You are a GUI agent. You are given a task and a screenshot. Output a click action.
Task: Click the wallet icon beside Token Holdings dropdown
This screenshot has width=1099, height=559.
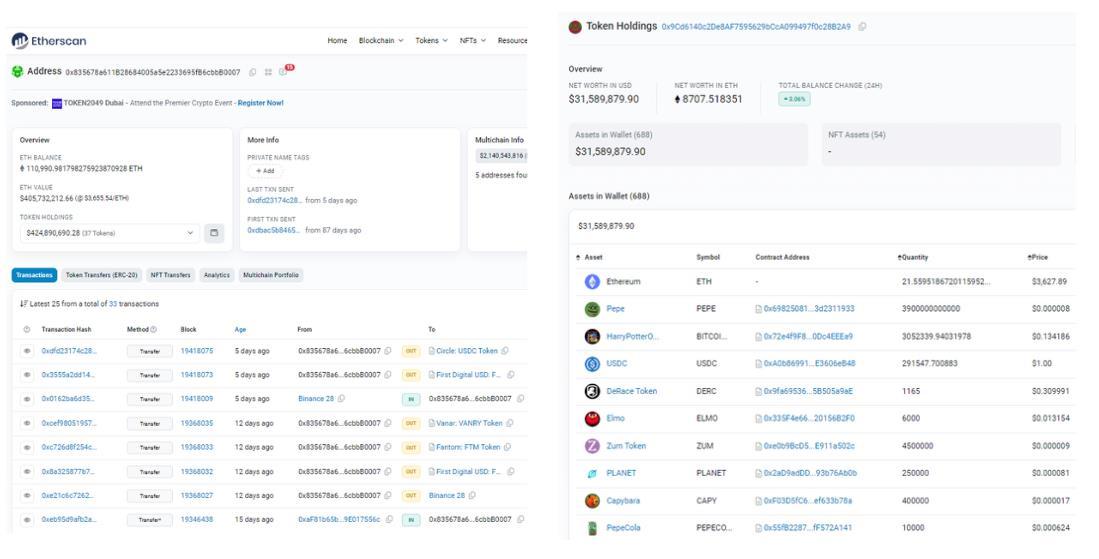tap(214, 233)
